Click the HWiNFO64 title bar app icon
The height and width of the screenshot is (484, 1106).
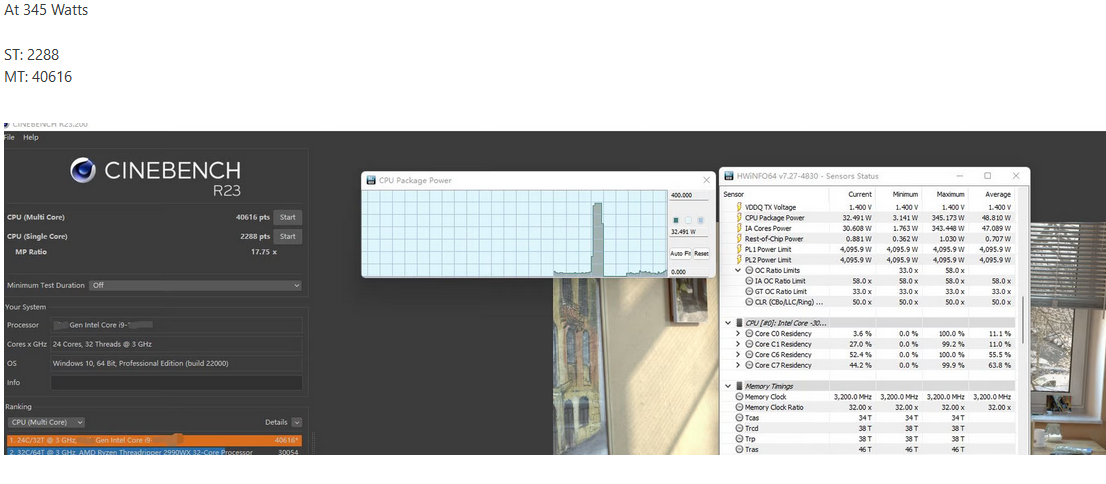click(x=729, y=176)
